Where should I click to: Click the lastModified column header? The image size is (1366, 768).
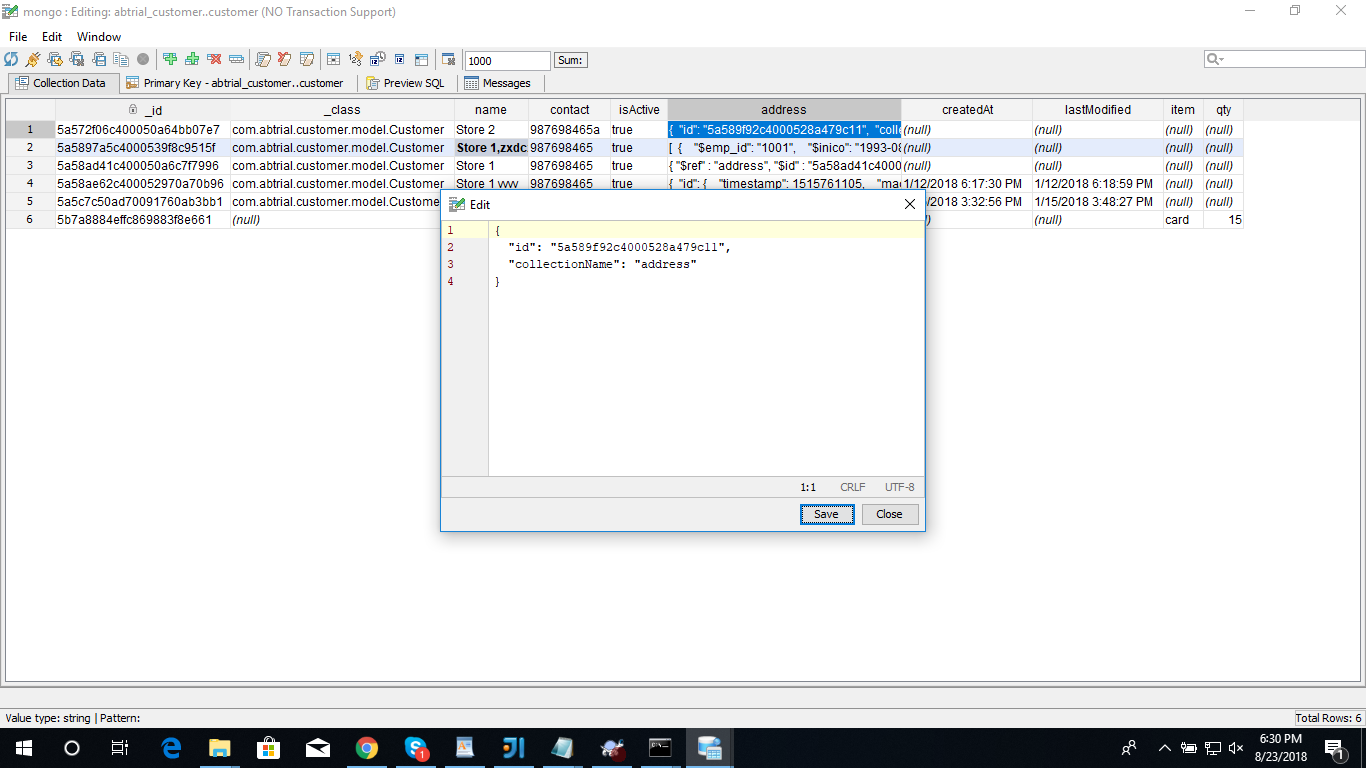1098,110
